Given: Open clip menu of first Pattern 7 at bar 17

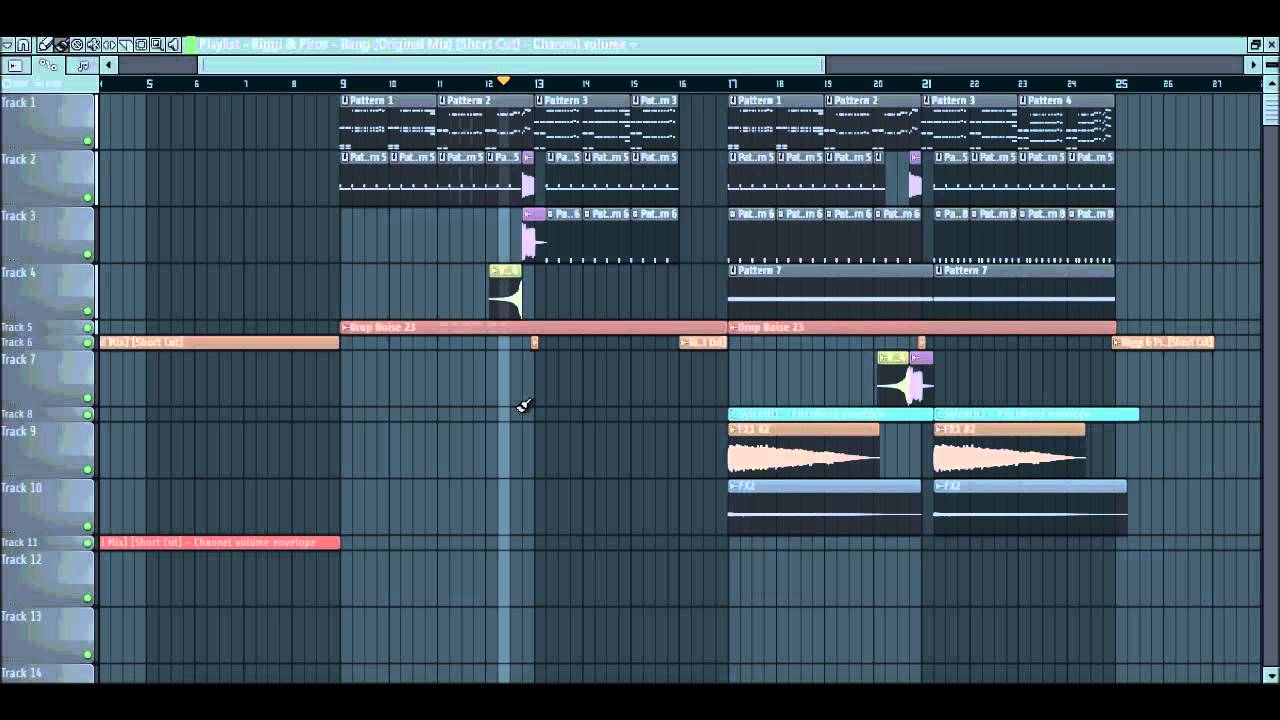Looking at the screenshot, I should pos(733,270).
